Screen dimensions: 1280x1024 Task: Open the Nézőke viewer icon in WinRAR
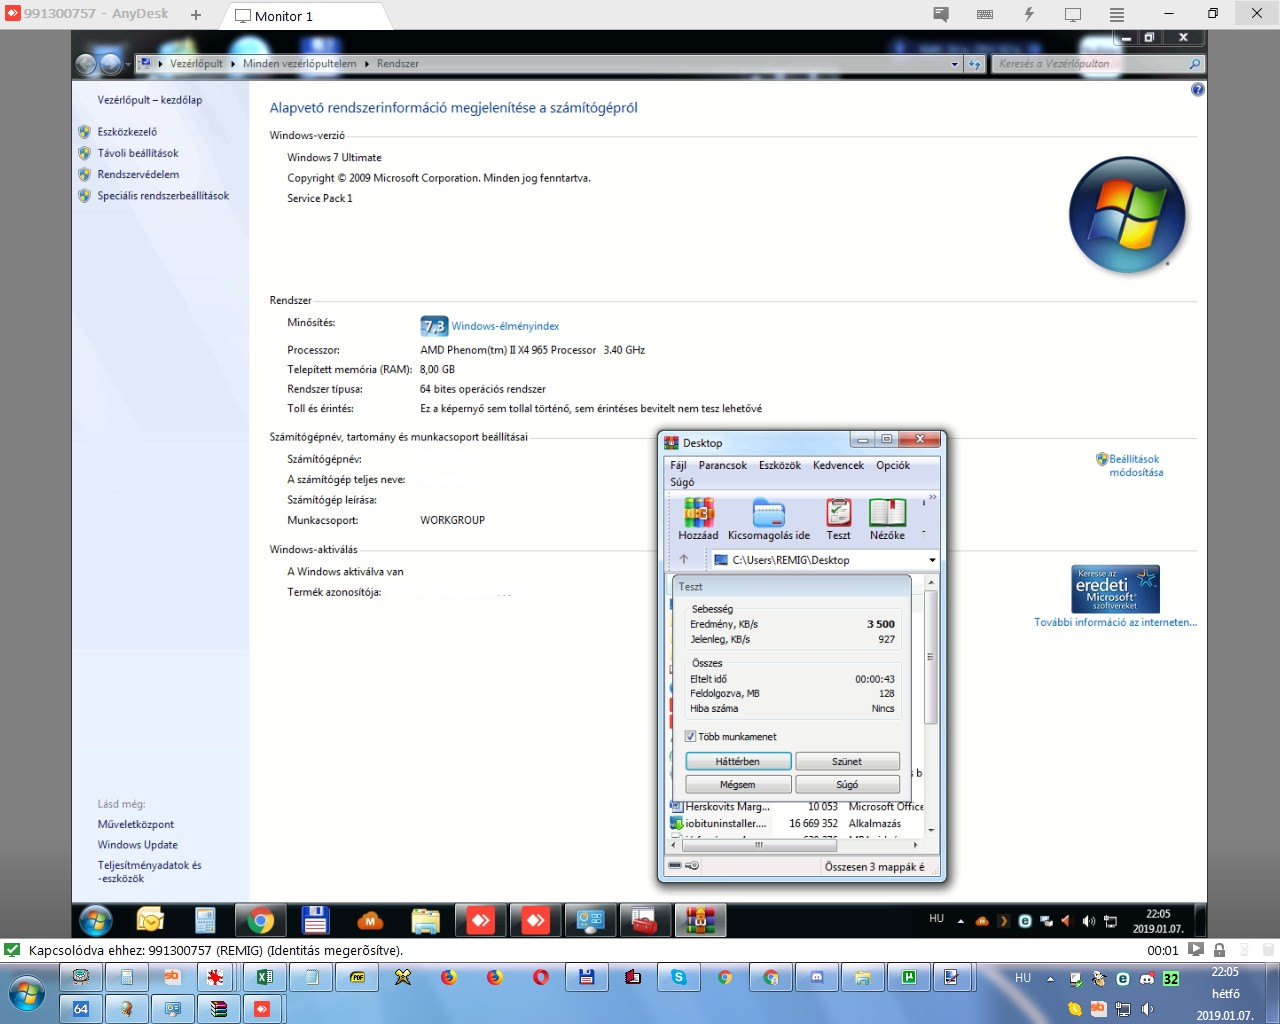coord(887,519)
